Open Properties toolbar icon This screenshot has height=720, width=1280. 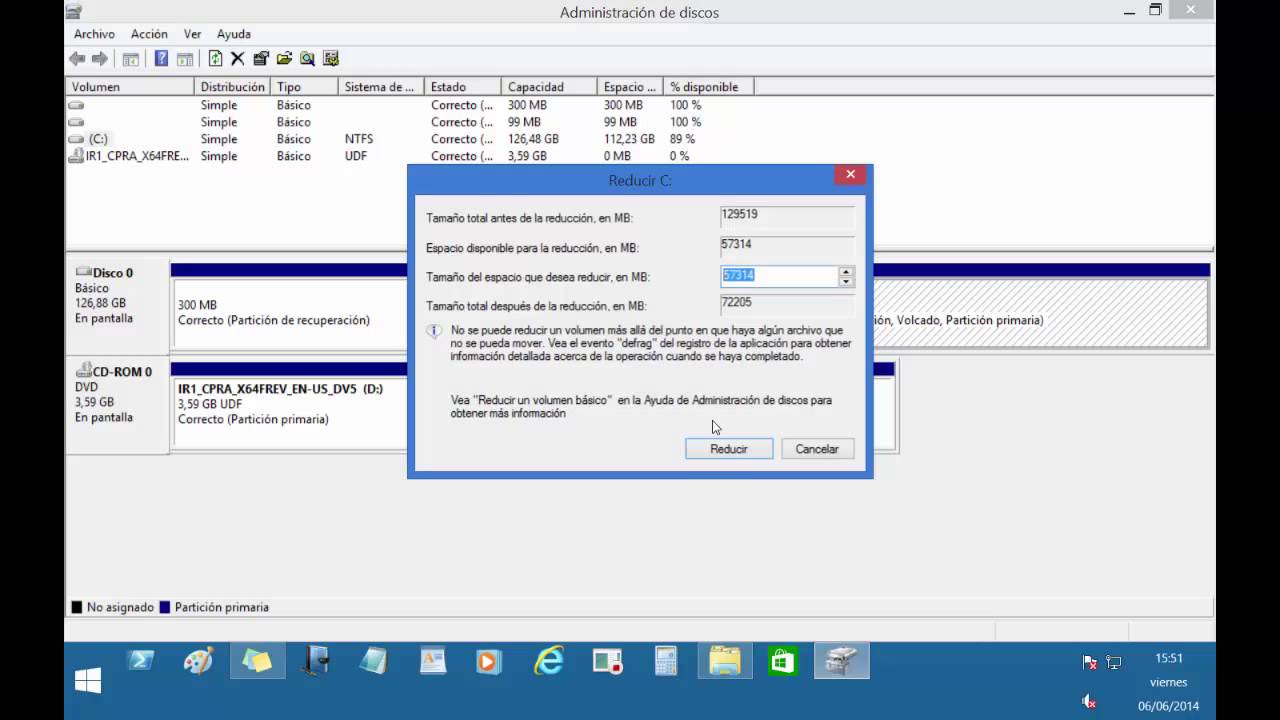261,59
